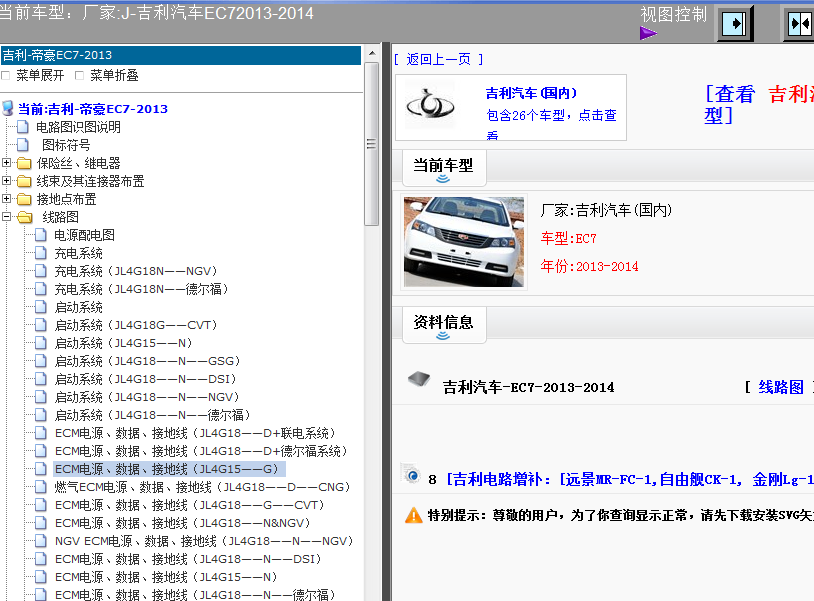Click 年份:2013-2014 red text
The image size is (814, 601).
(589, 266)
